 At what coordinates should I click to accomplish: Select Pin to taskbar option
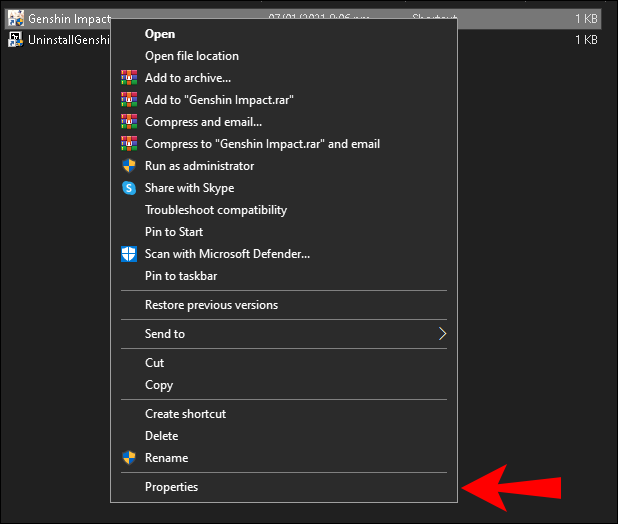(181, 276)
